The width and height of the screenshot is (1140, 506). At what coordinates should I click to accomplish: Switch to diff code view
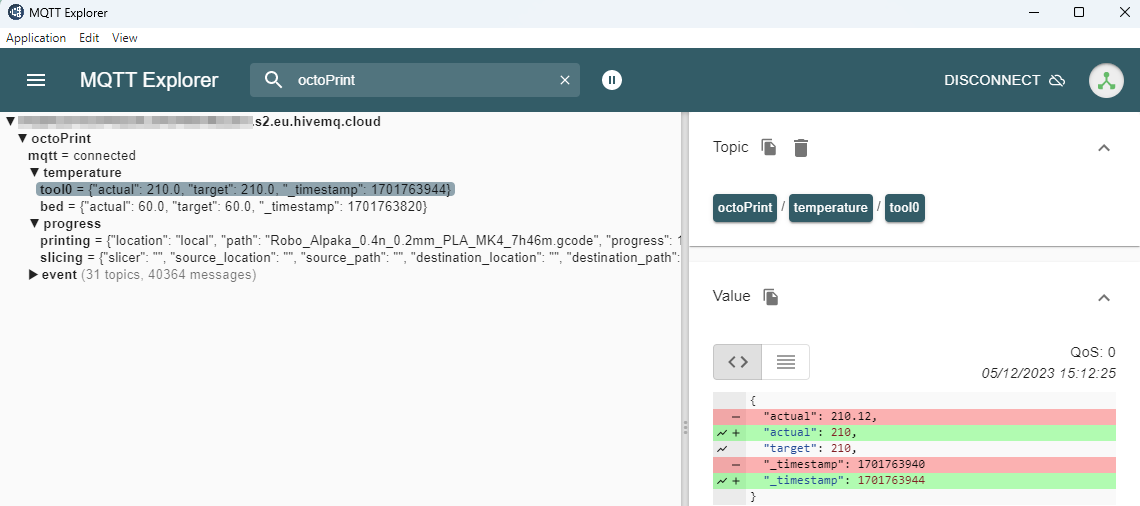click(x=738, y=362)
